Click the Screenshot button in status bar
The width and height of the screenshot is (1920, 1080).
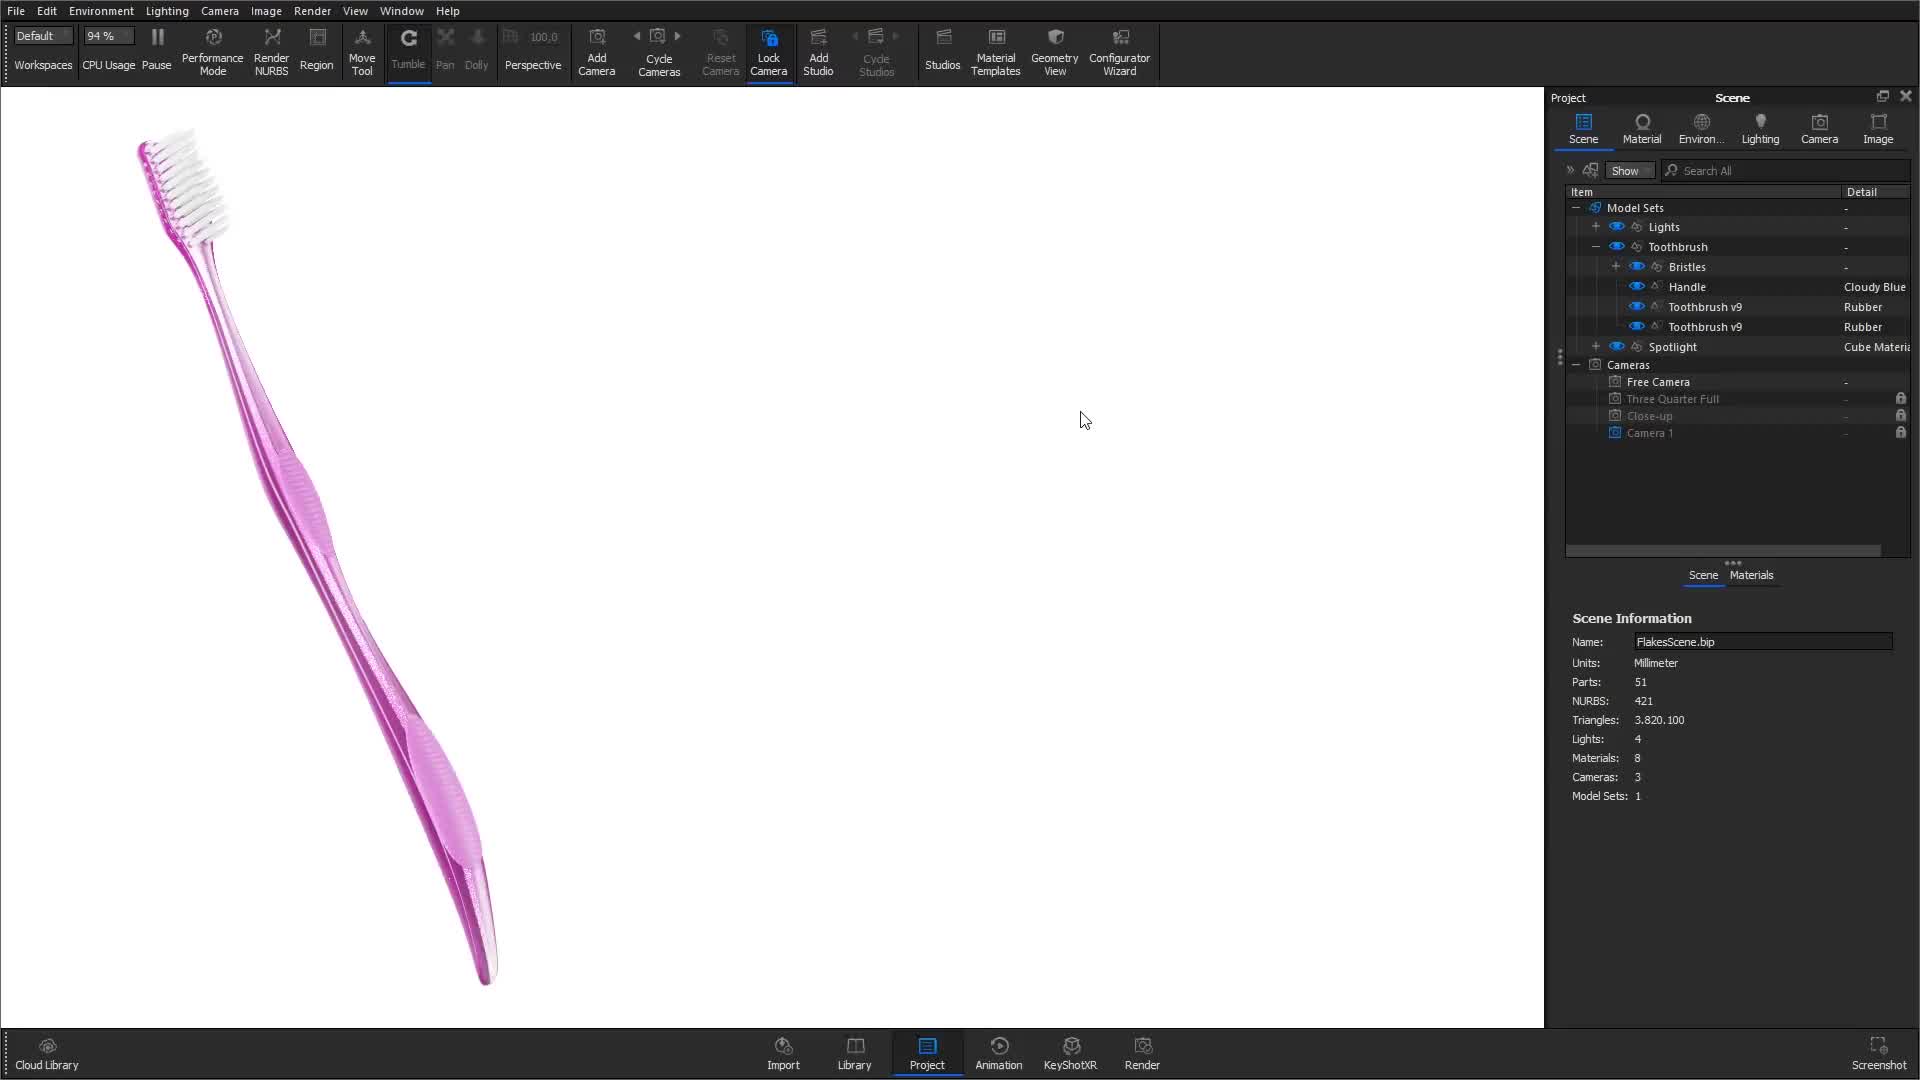(x=1878, y=1054)
